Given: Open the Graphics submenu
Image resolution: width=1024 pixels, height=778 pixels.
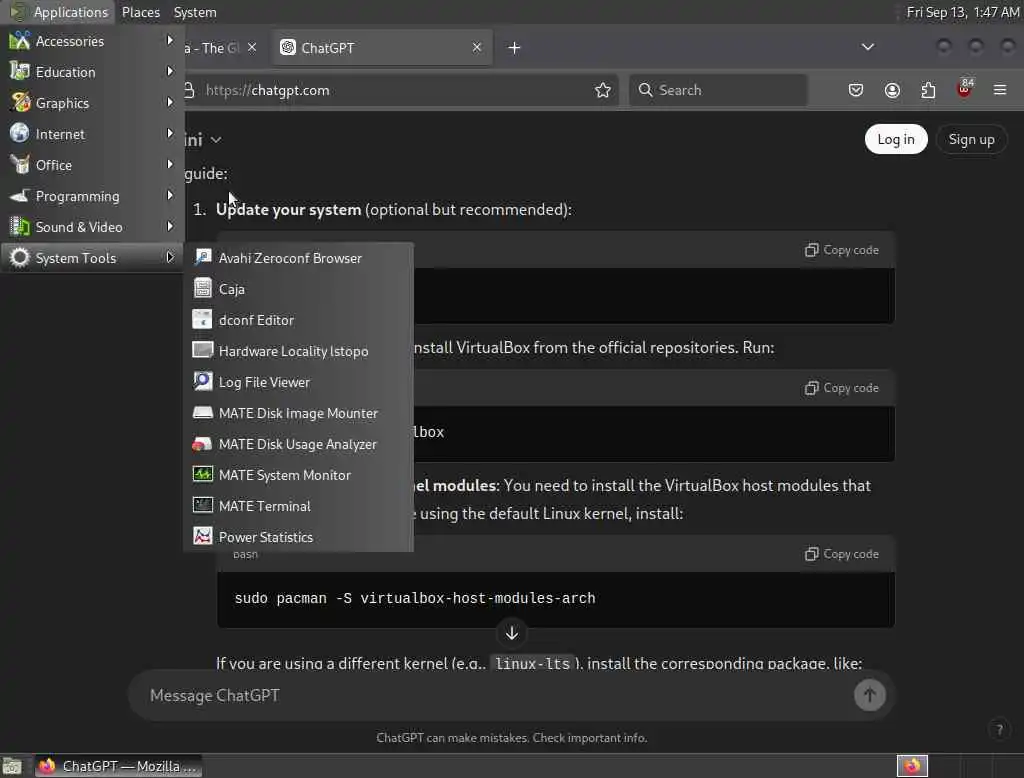Looking at the screenshot, I should pyautogui.click(x=92, y=103).
